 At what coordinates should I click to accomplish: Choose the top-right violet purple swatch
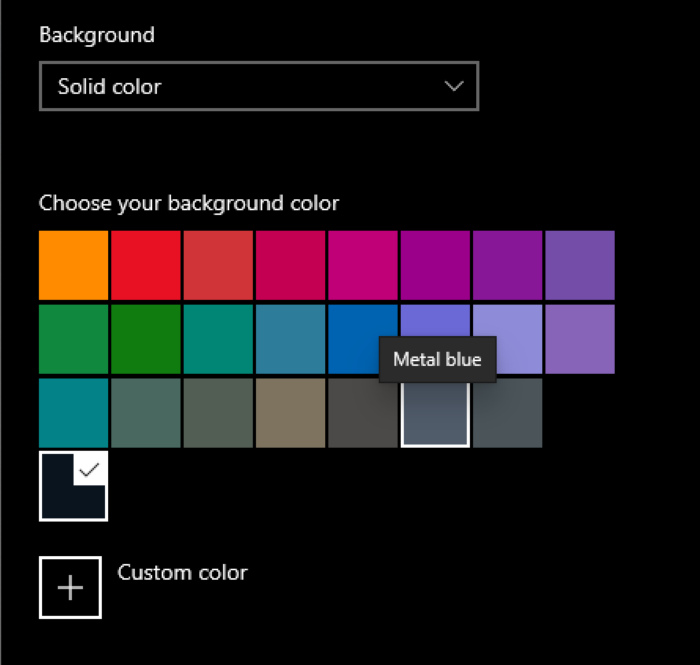tap(580, 265)
